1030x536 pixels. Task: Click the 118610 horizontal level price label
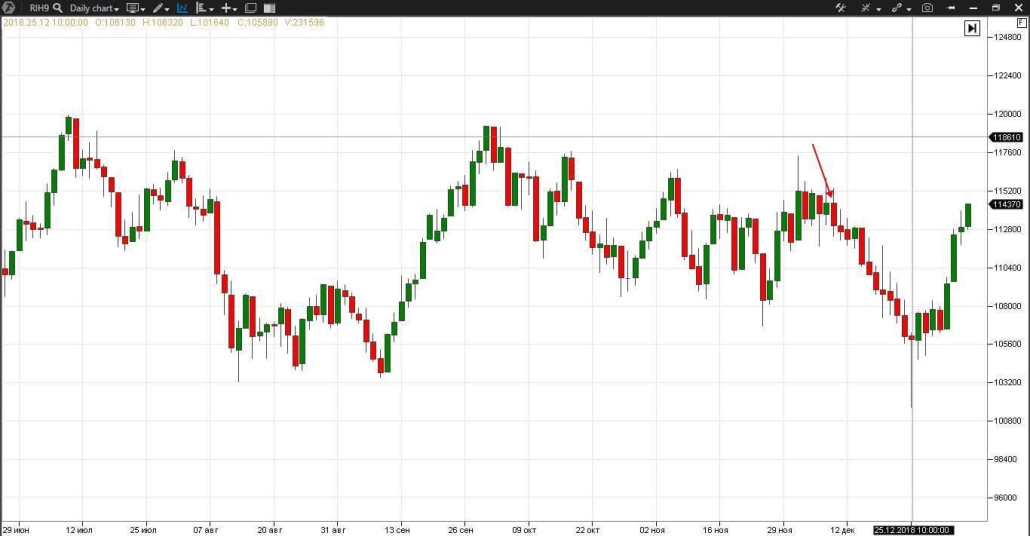pos(1005,137)
